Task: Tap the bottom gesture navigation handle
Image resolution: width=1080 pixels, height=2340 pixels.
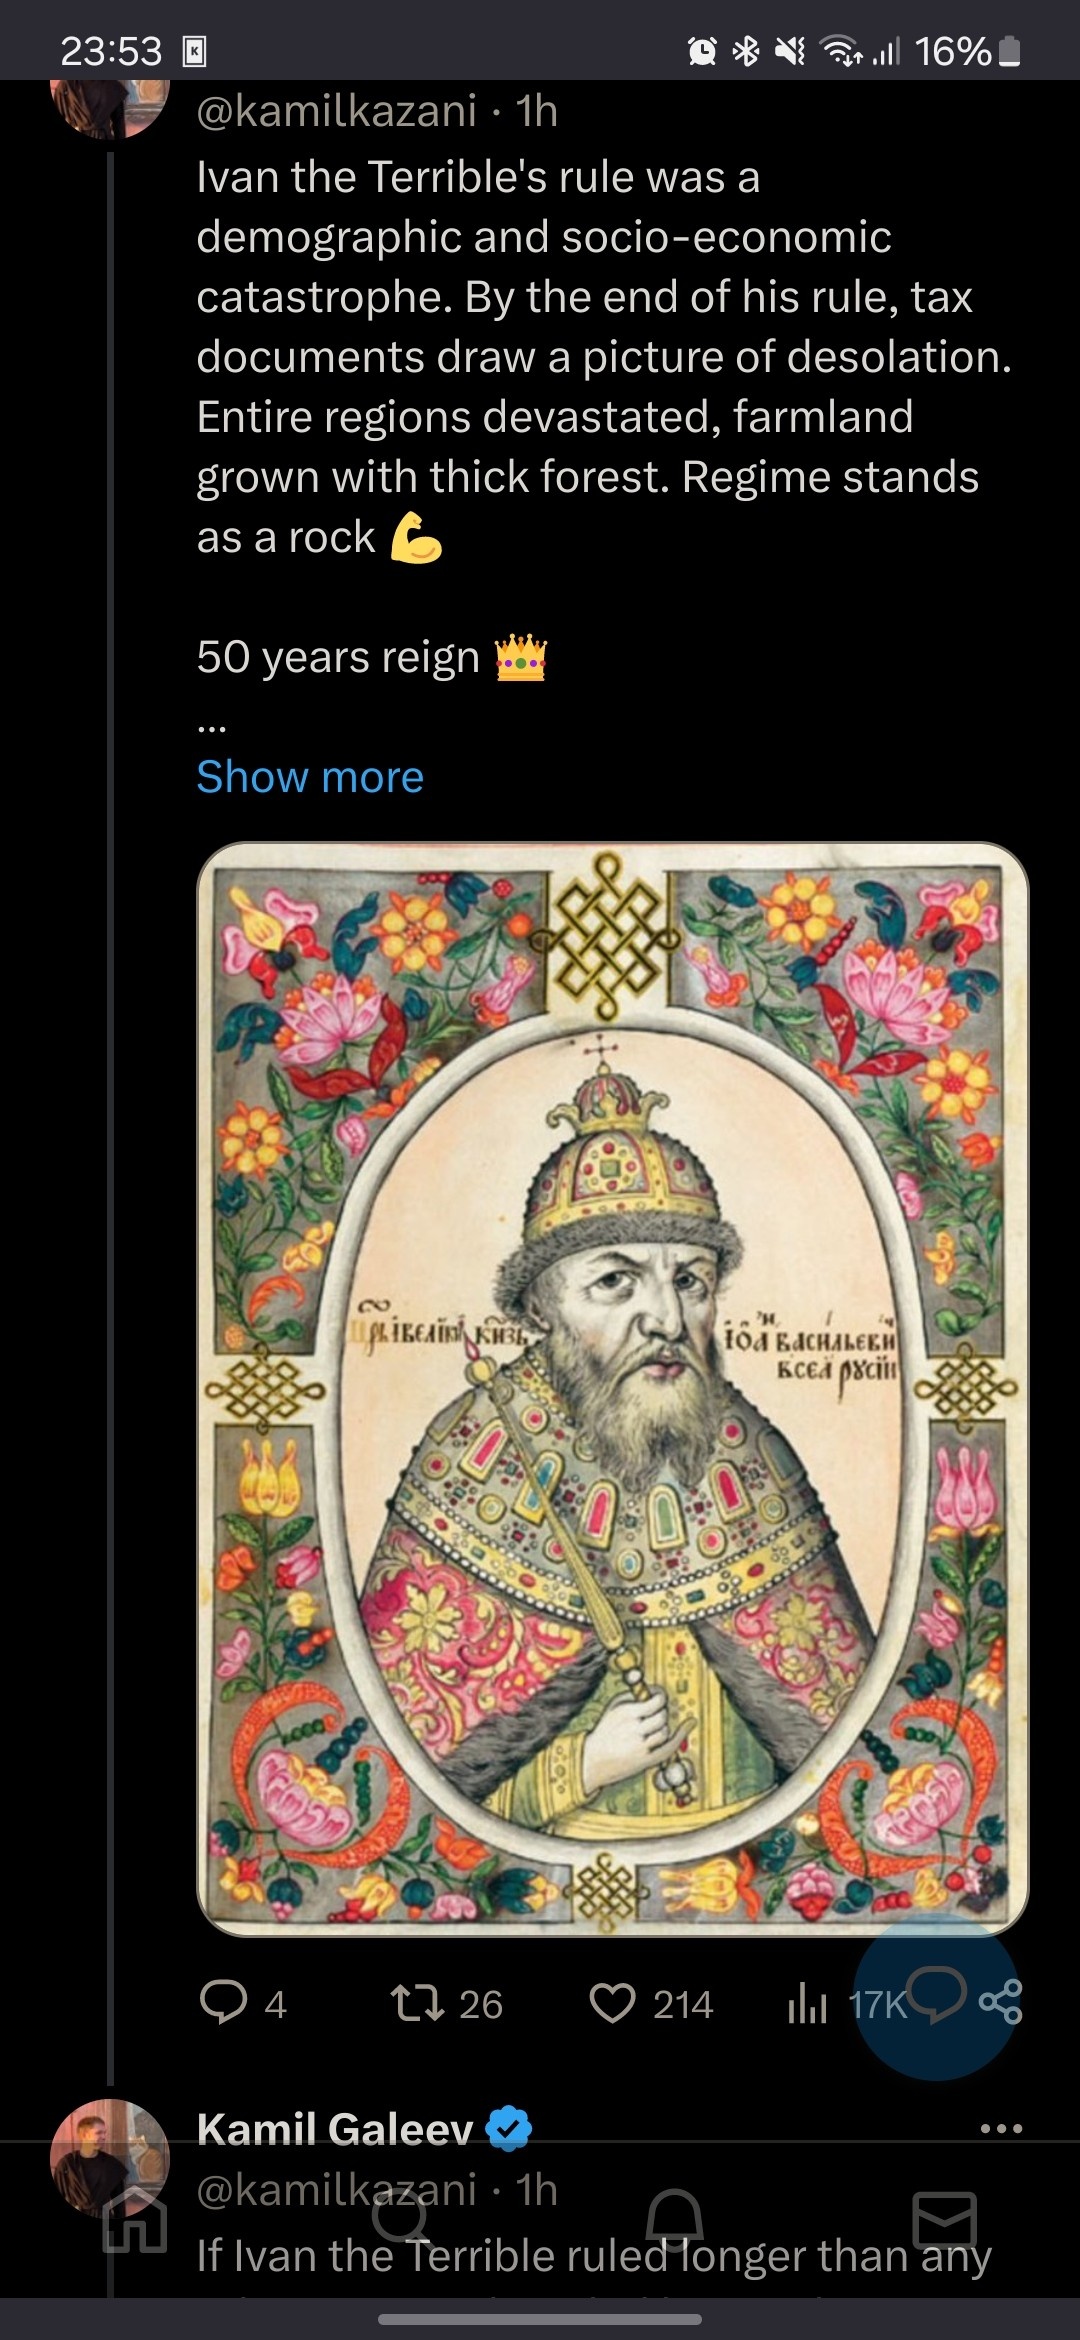Action: tap(540, 2319)
